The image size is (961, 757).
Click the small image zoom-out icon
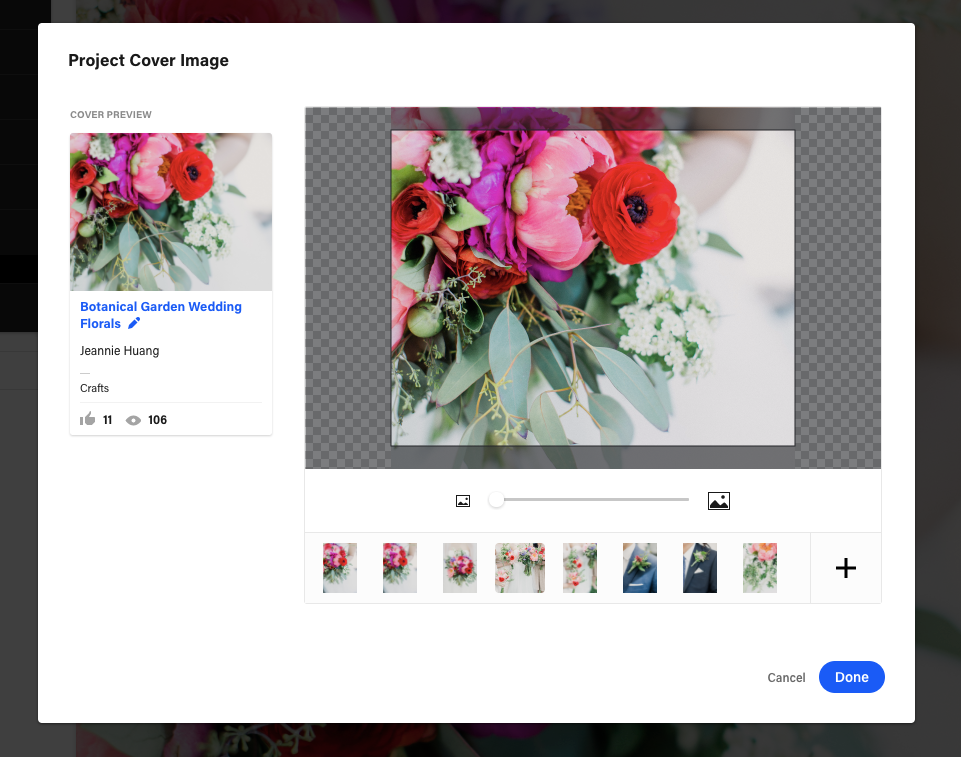(x=463, y=501)
